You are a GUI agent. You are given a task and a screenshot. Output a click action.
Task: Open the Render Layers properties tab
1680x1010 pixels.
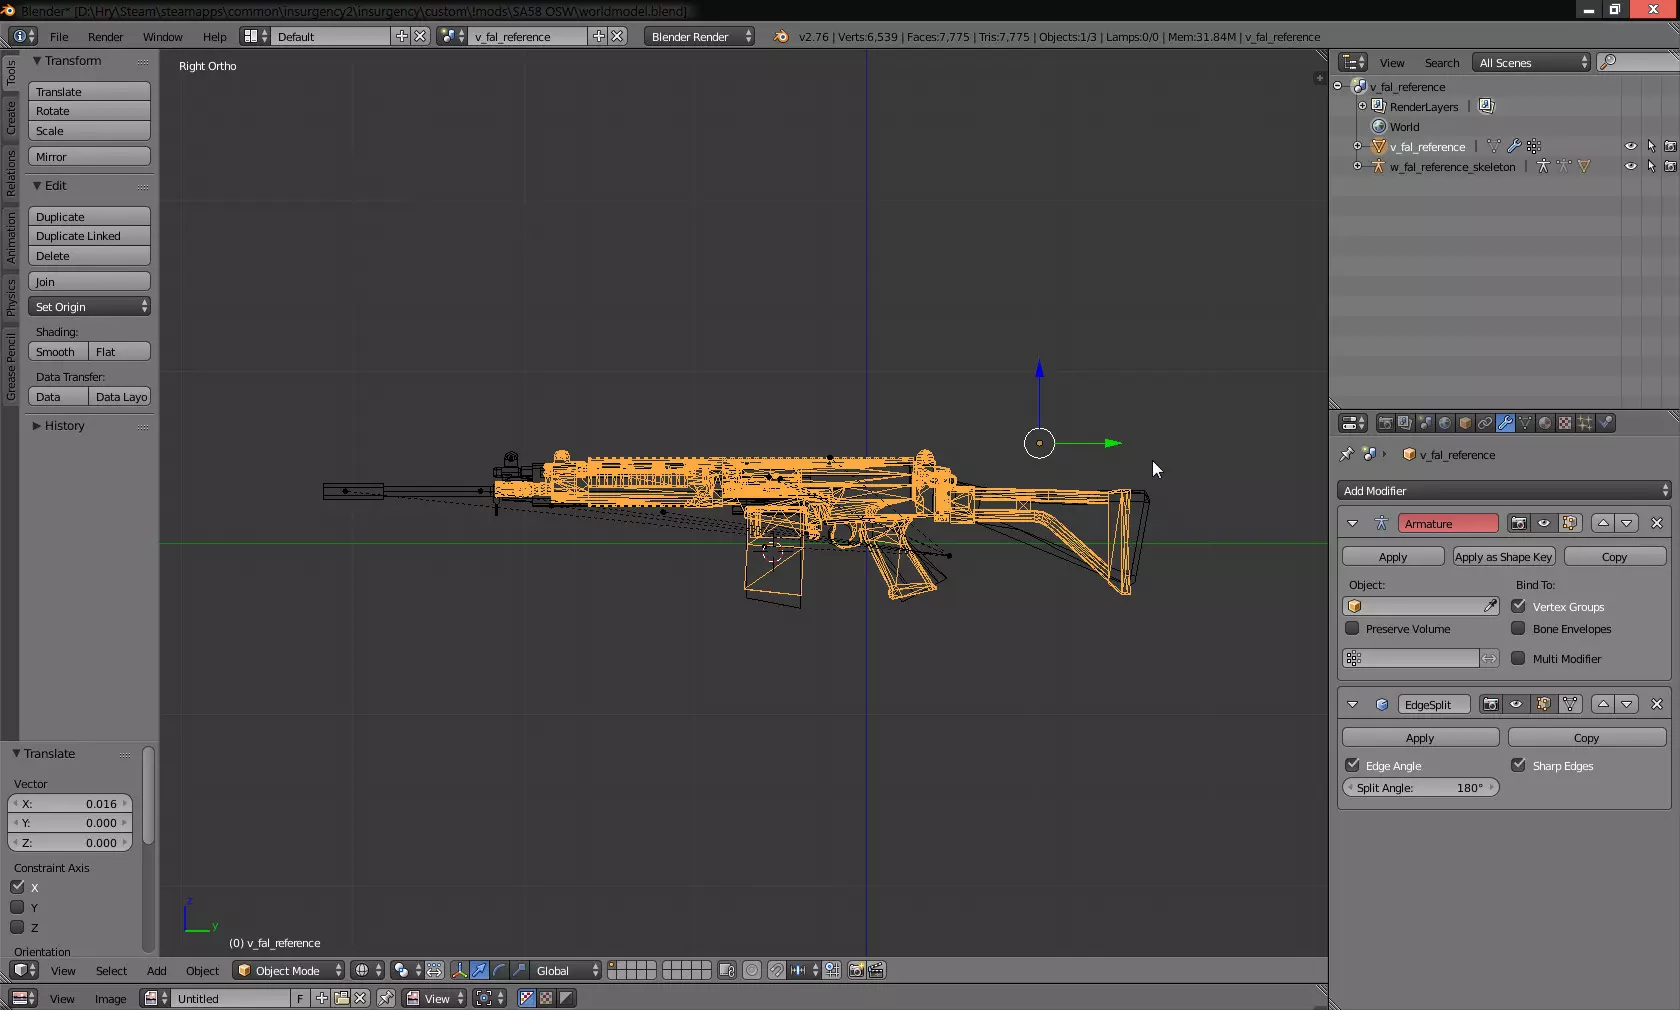(1405, 423)
